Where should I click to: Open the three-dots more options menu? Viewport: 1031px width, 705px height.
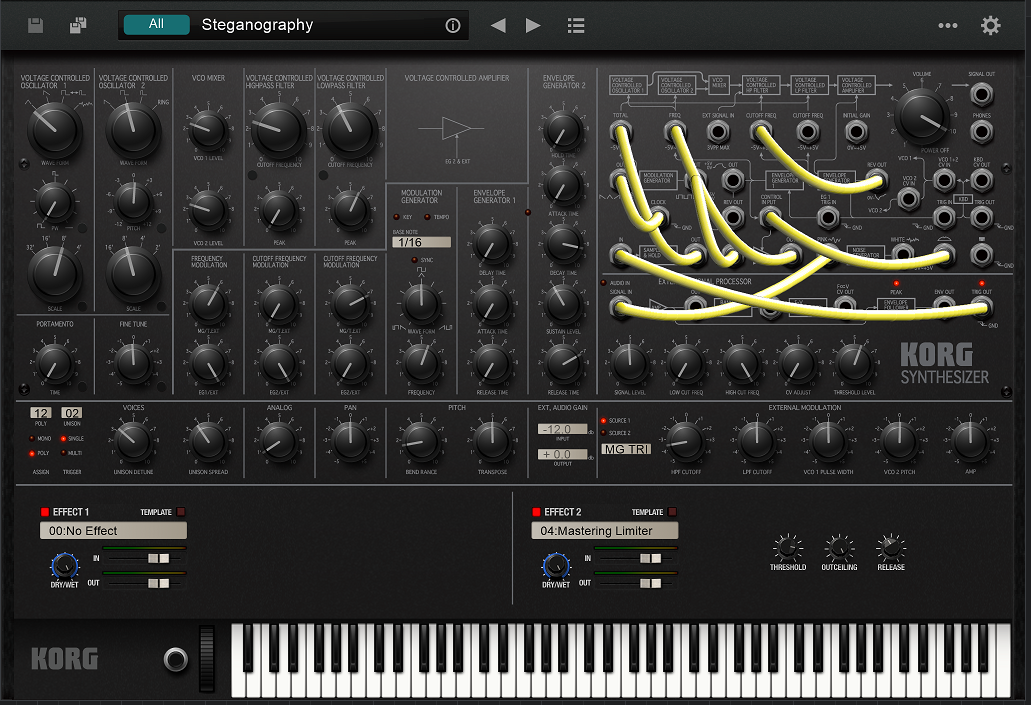947,26
